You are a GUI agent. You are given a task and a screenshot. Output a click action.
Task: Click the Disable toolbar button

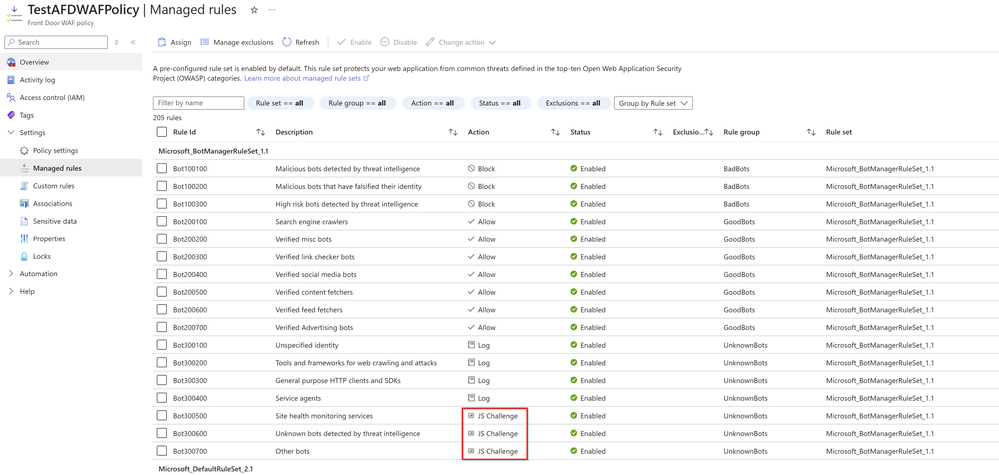click(x=399, y=42)
